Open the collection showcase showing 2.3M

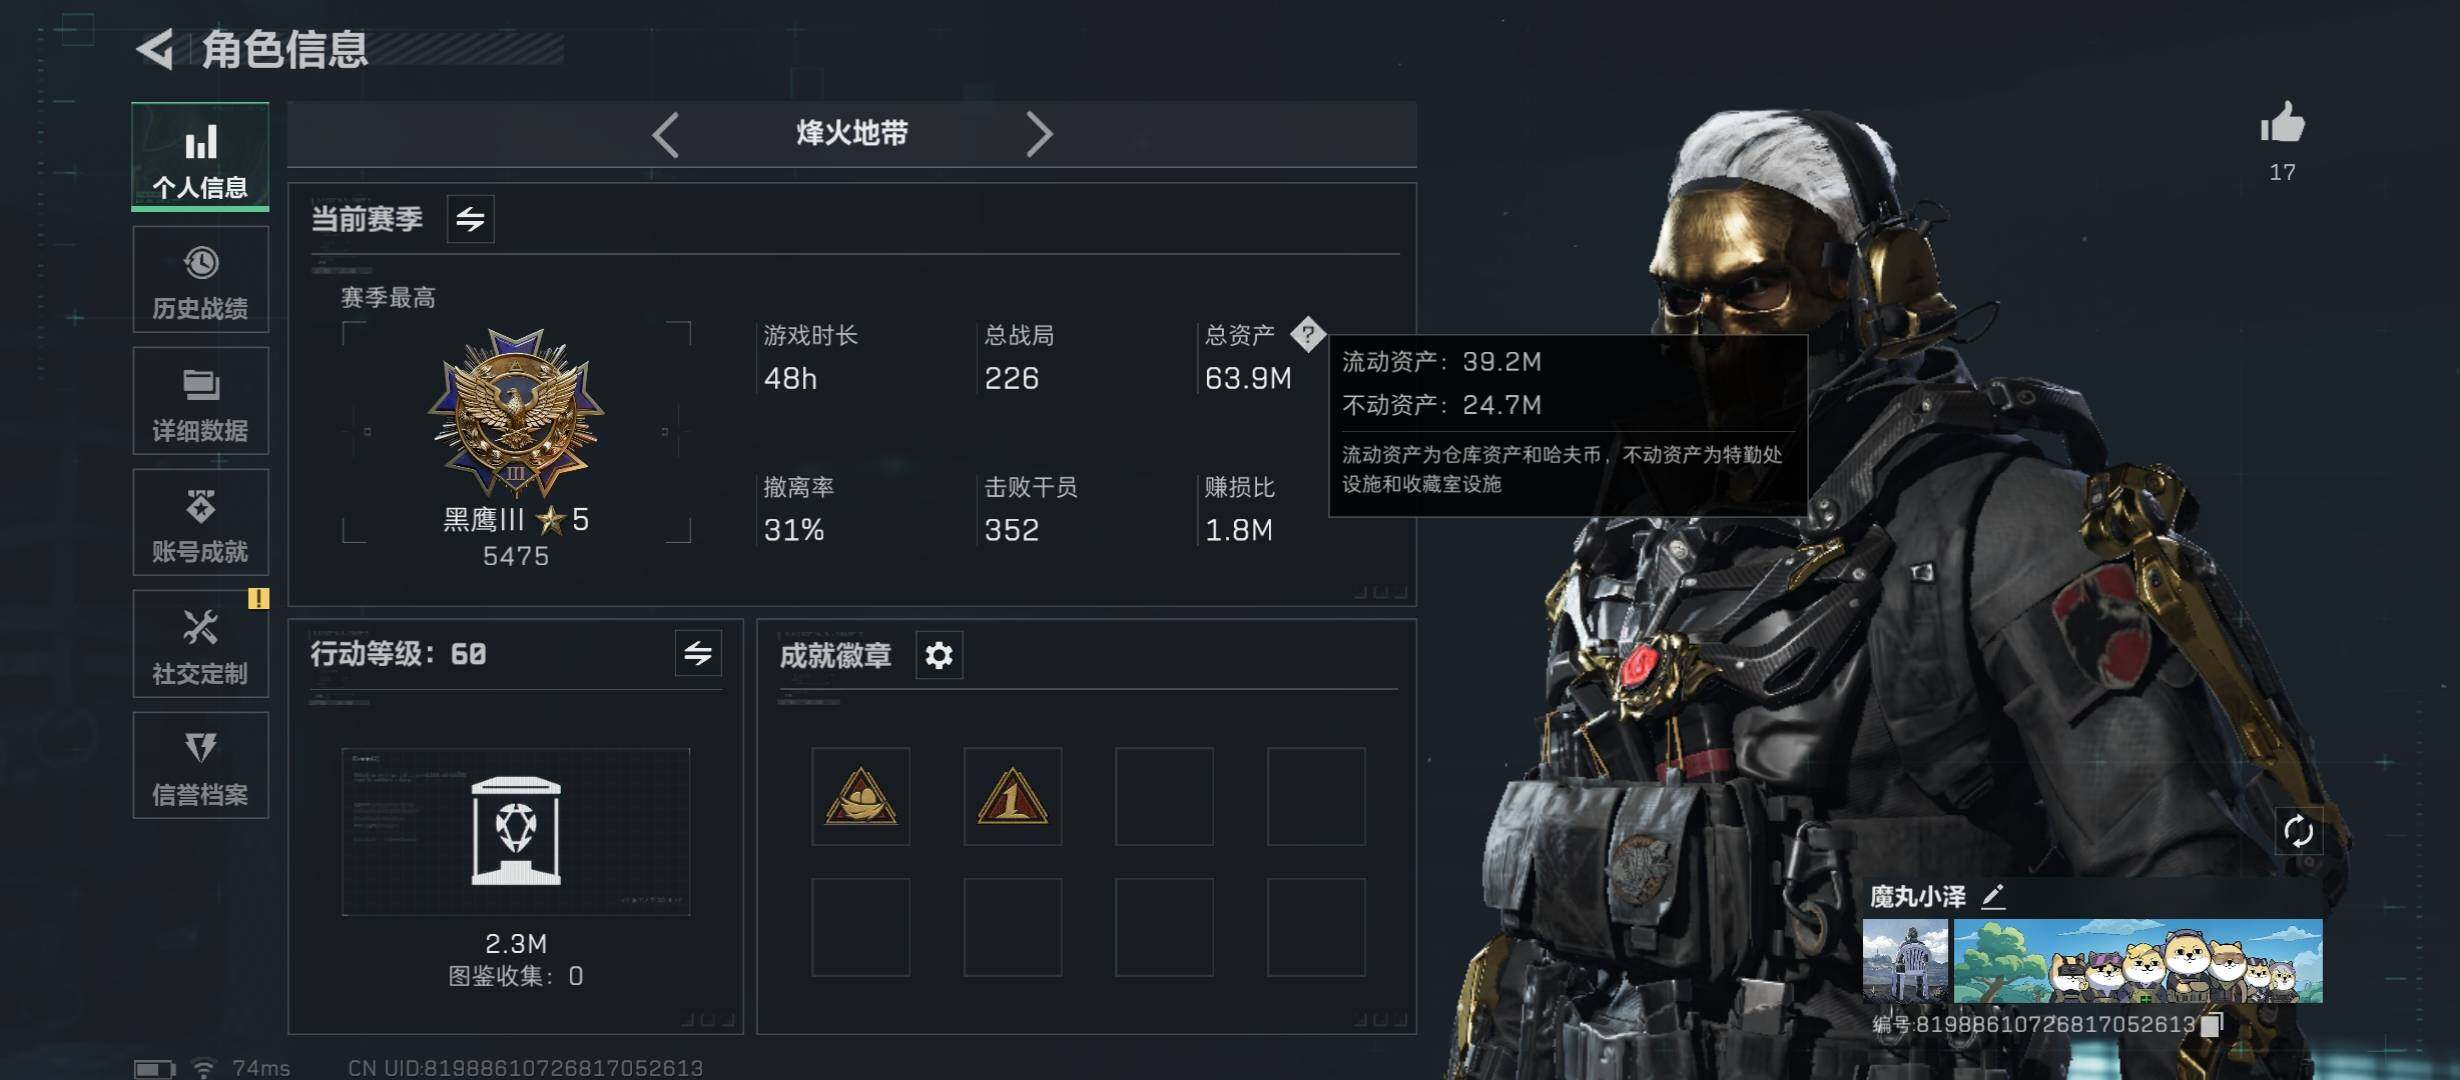pos(516,831)
